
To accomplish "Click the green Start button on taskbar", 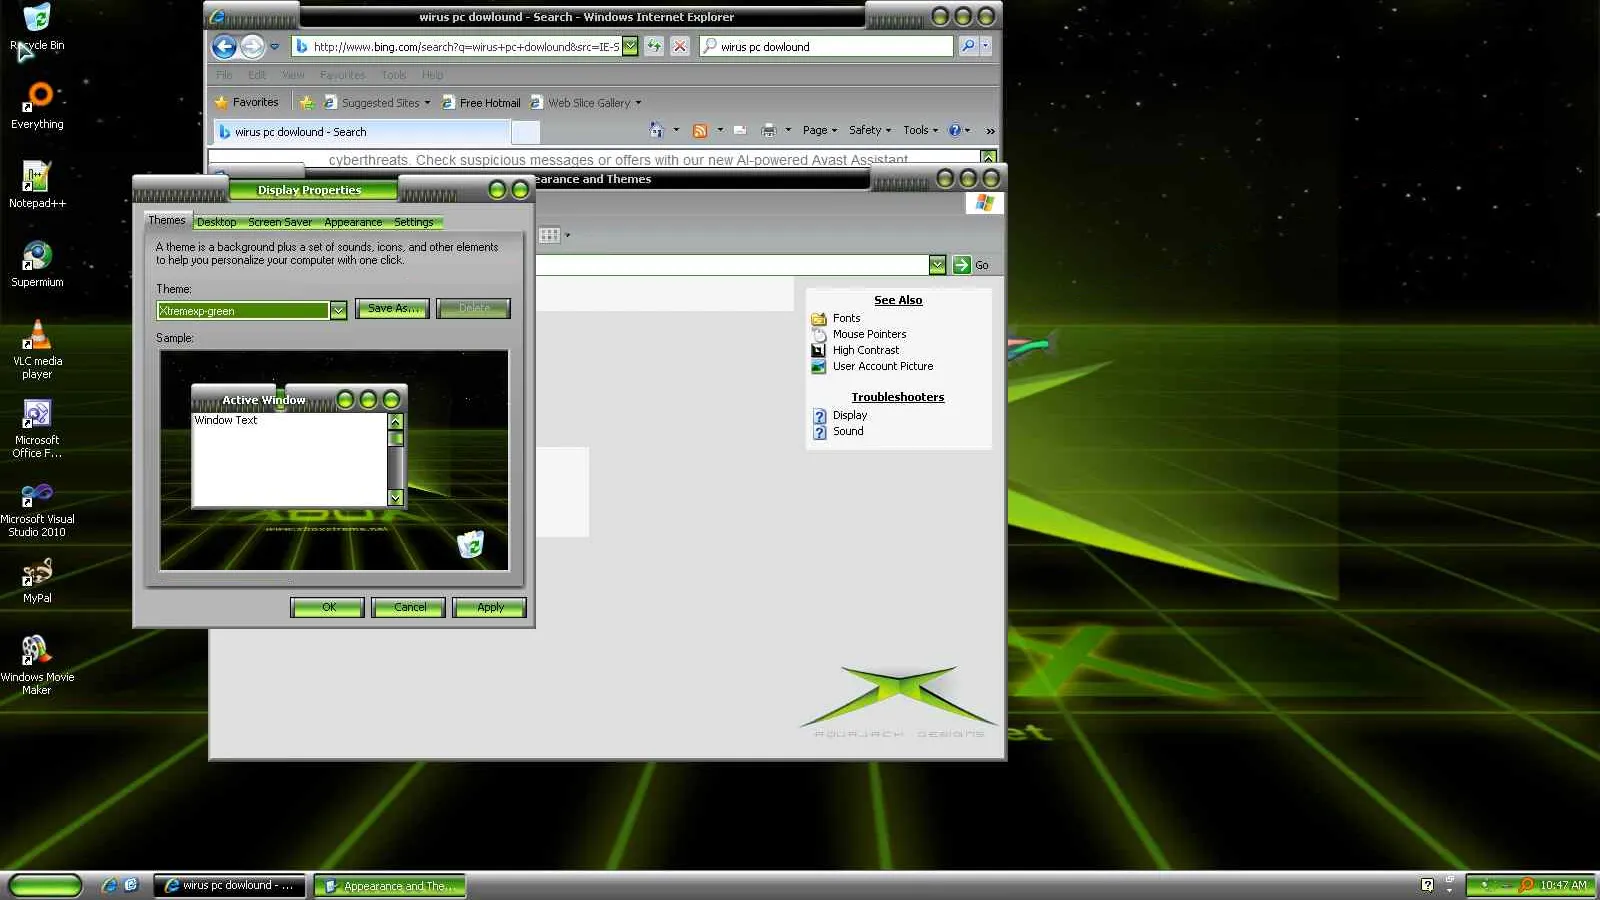I will pos(45,885).
